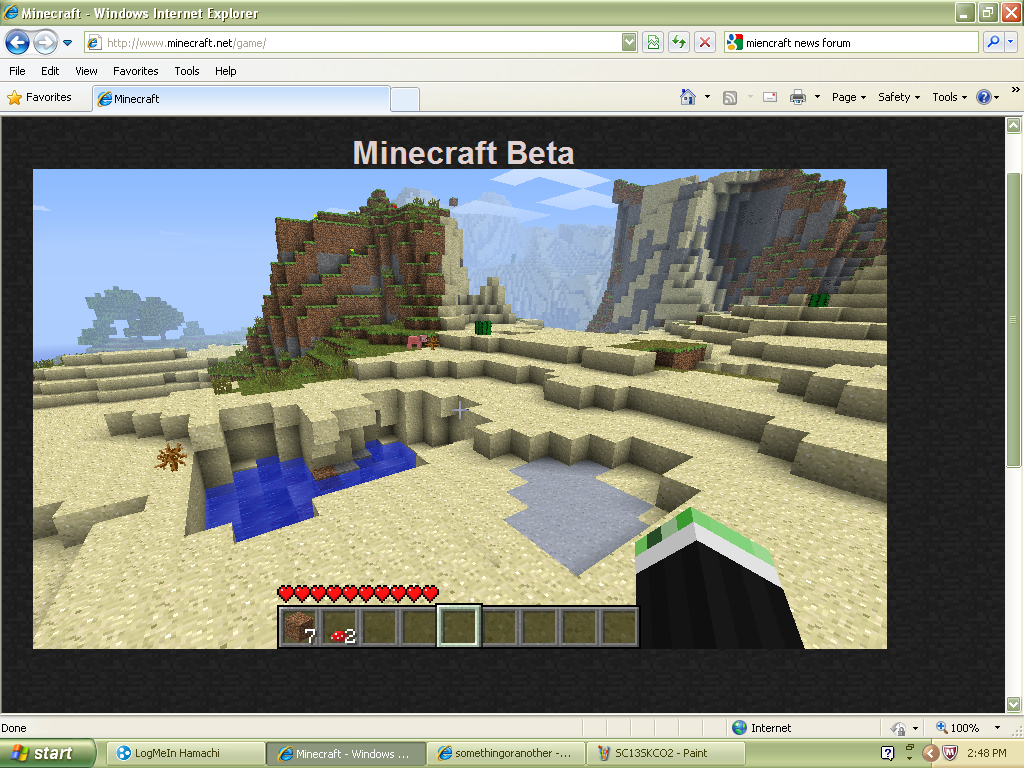Select hotbar slot with 7 dirt blocks

coord(300,627)
